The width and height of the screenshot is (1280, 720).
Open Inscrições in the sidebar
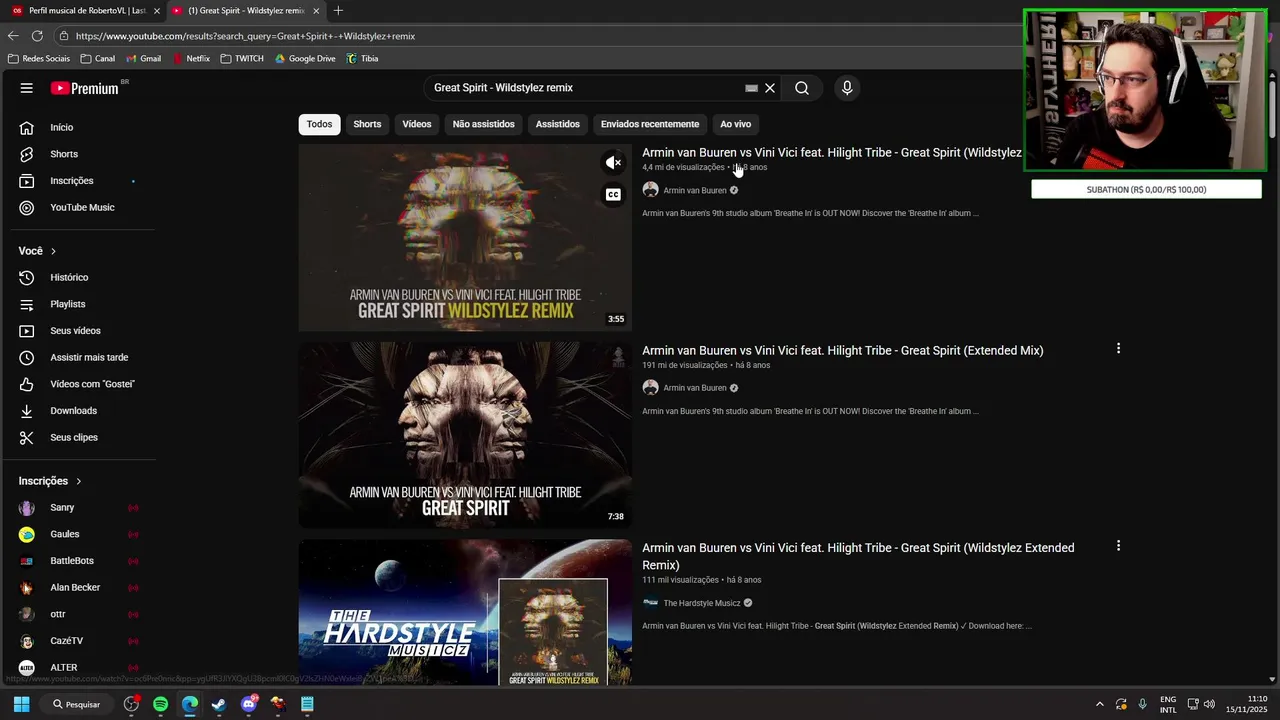tap(72, 181)
